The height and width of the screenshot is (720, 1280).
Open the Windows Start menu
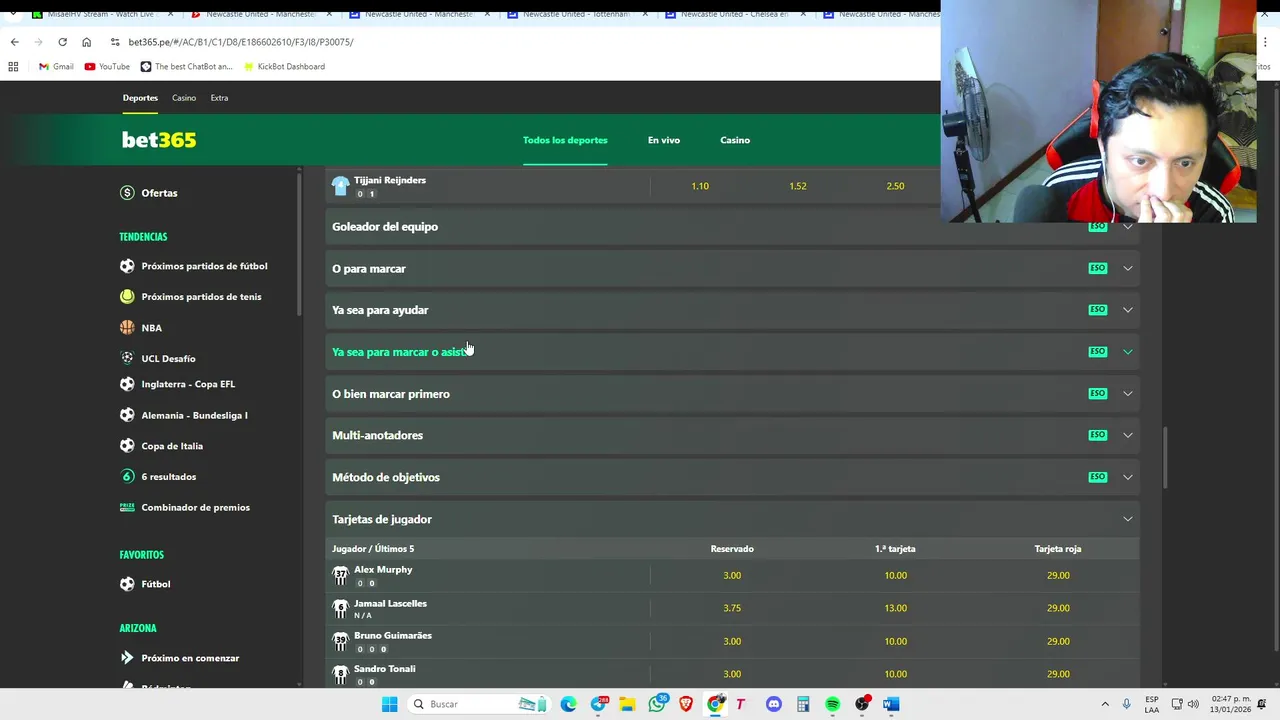click(389, 704)
